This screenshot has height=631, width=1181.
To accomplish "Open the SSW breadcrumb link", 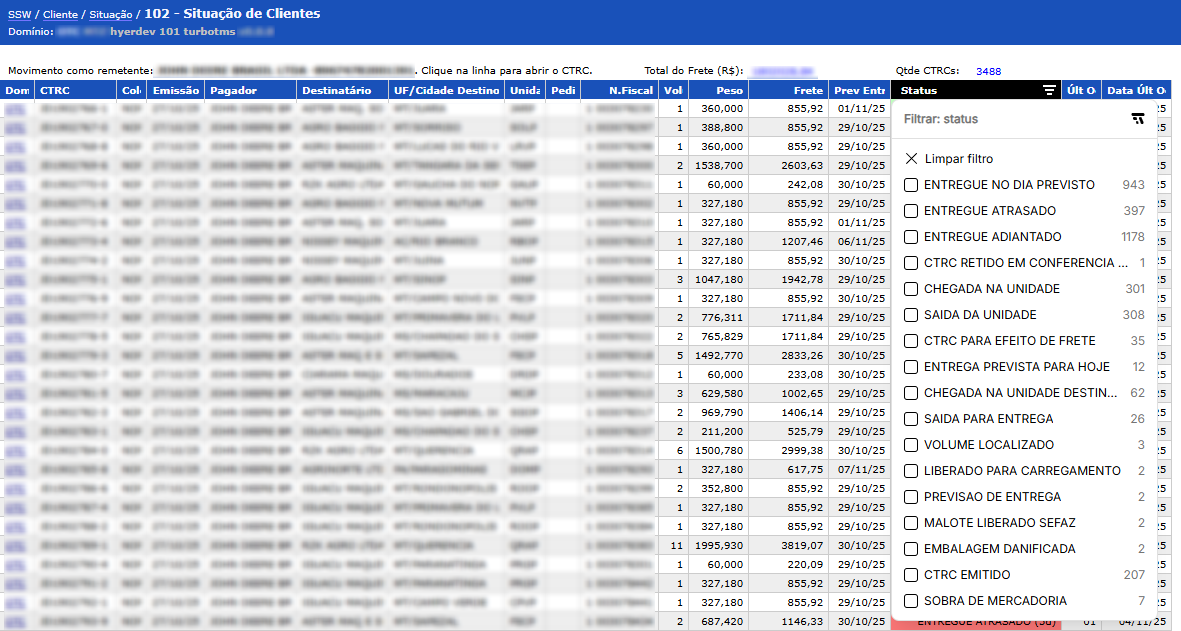I will (19, 15).
